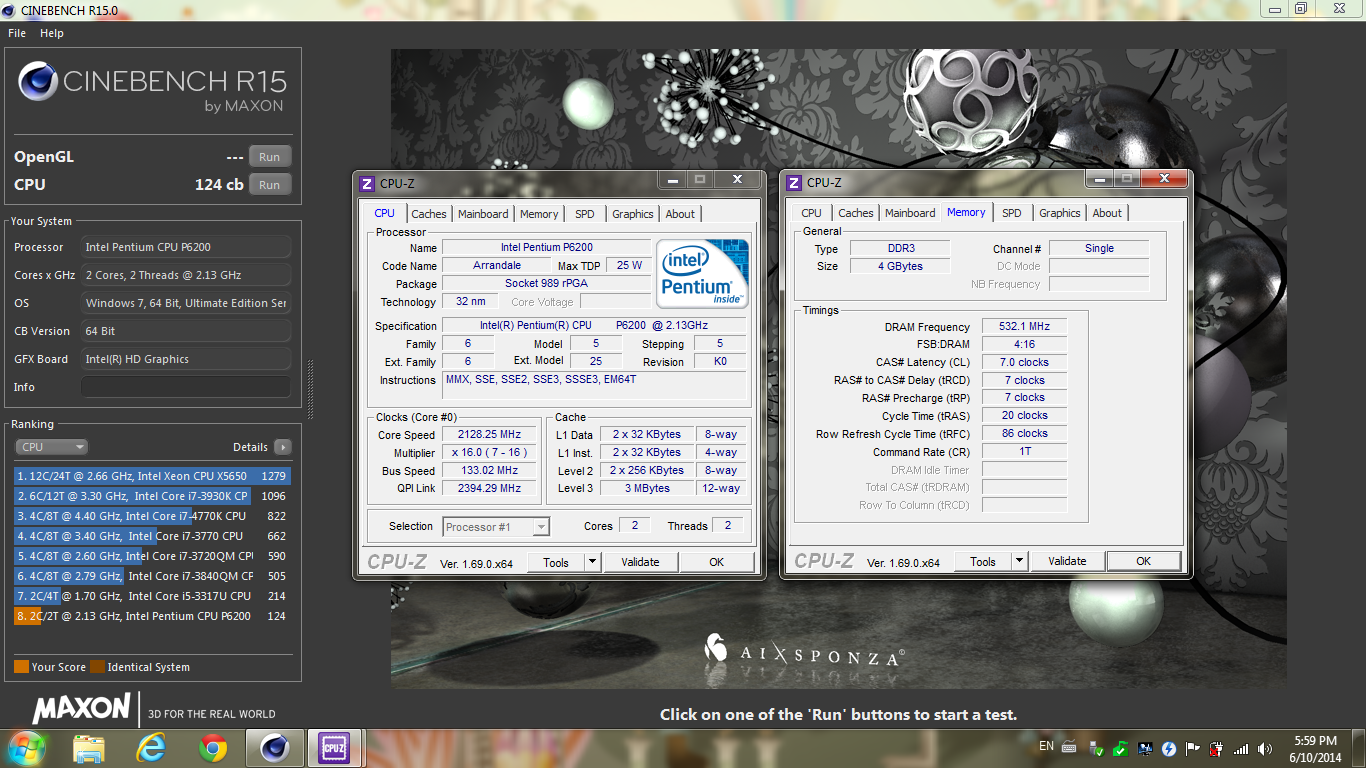
Task: Click the Cinebench title bar app icon
Action: click(x=10, y=10)
